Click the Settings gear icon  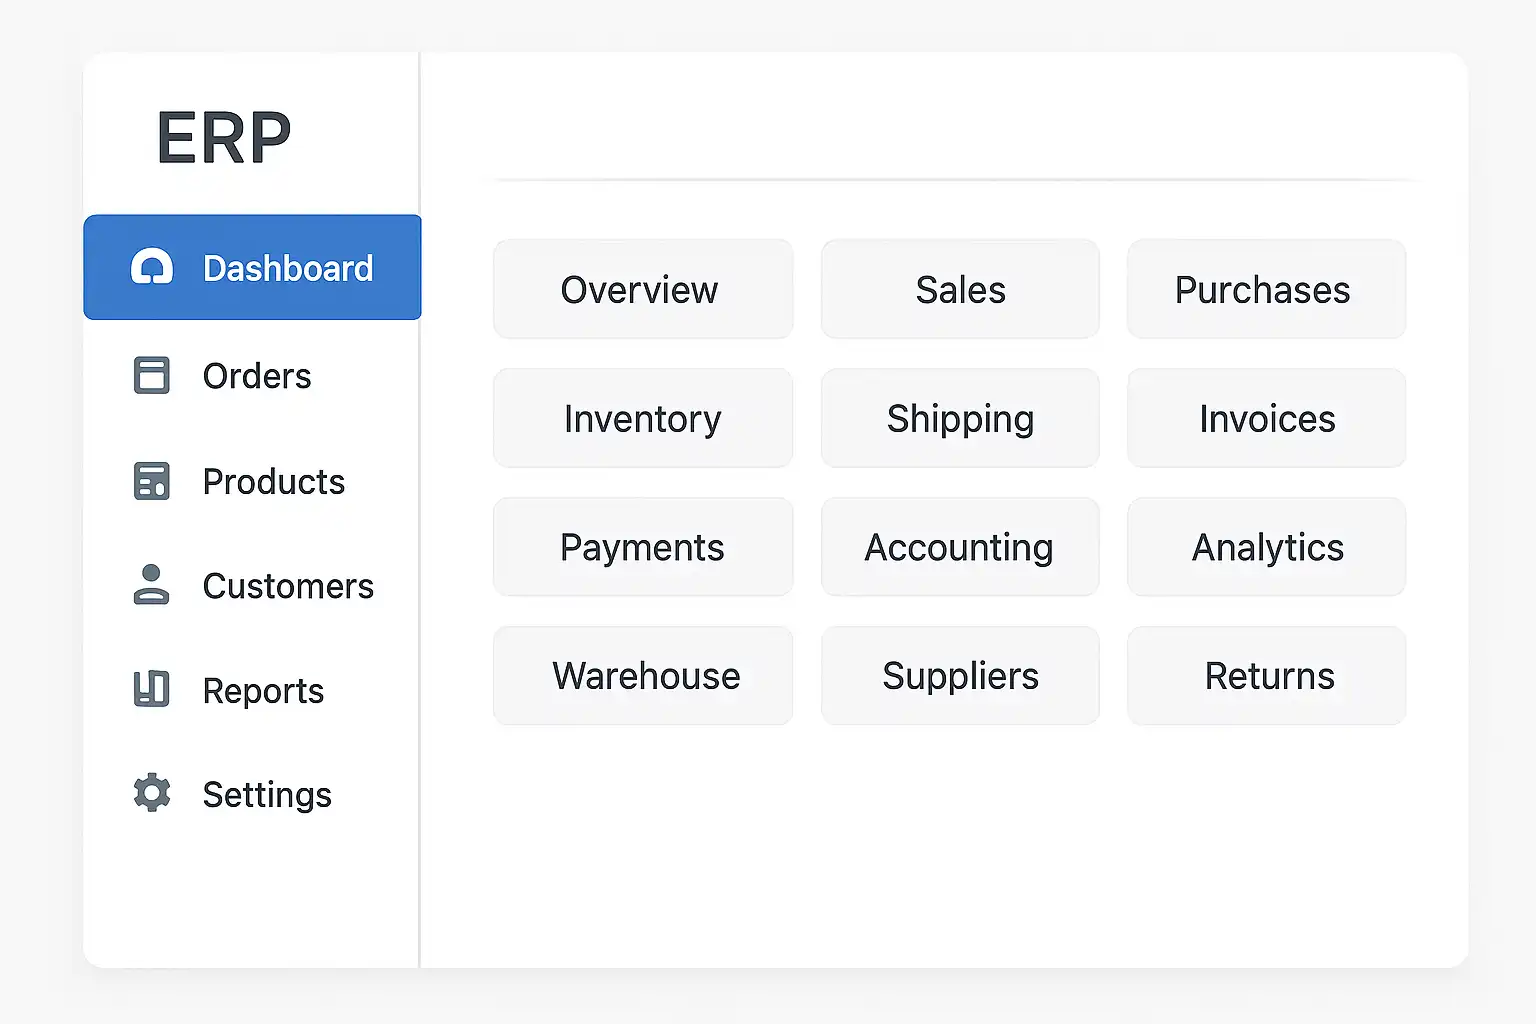tap(152, 793)
